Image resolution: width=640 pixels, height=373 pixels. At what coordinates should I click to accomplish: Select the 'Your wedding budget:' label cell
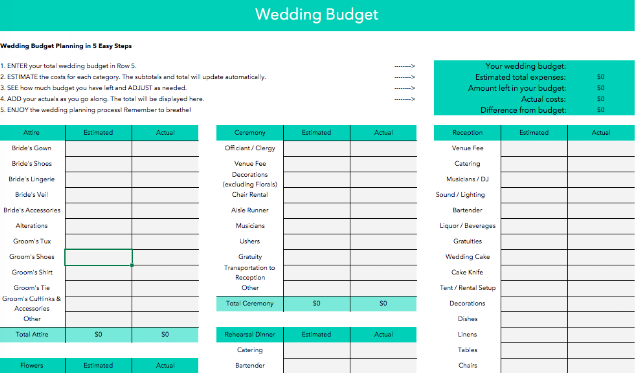[x=525, y=66]
